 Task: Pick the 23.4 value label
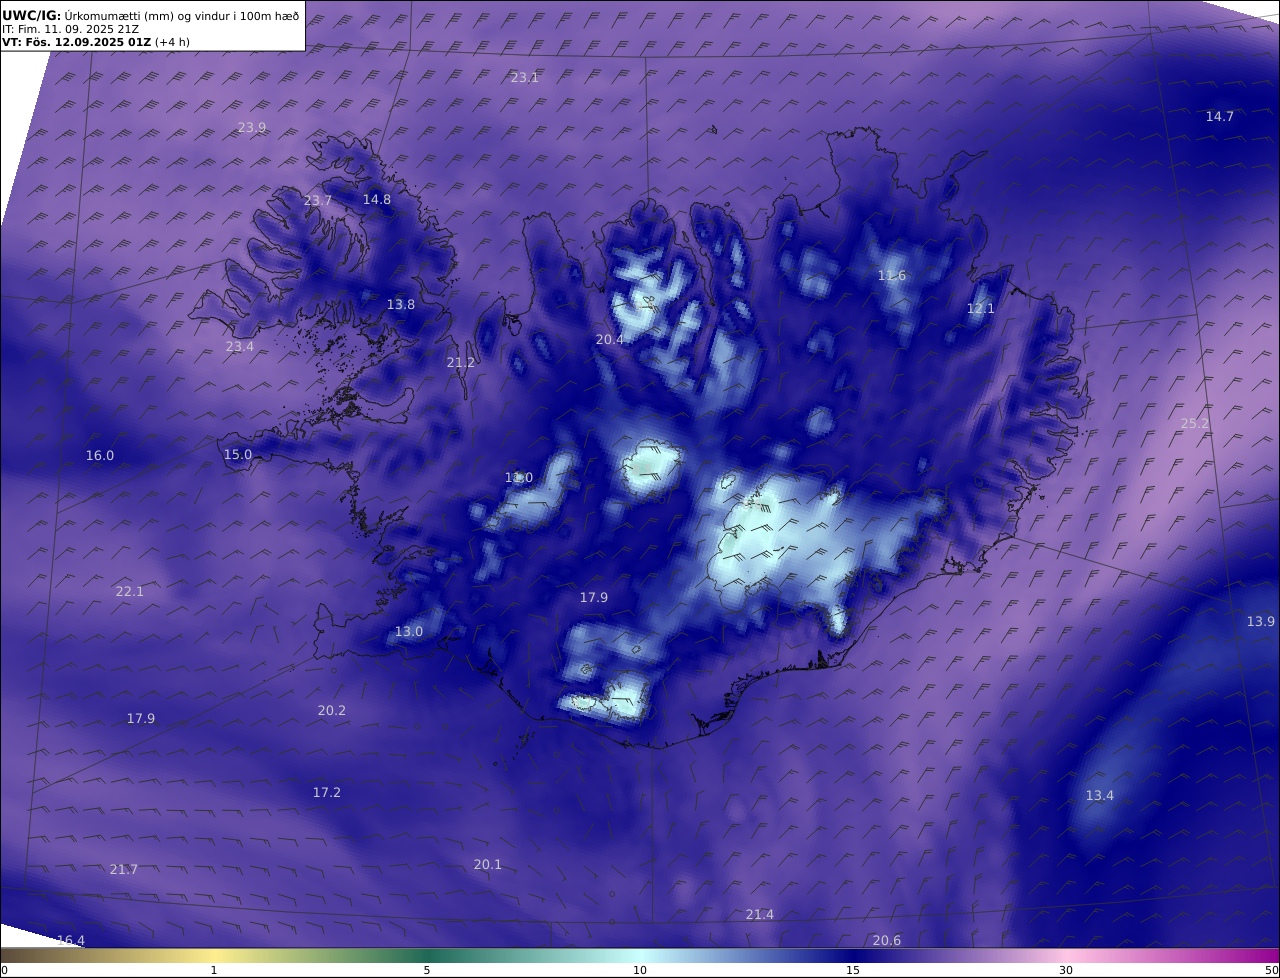pyautogui.click(x=240, y=346)
